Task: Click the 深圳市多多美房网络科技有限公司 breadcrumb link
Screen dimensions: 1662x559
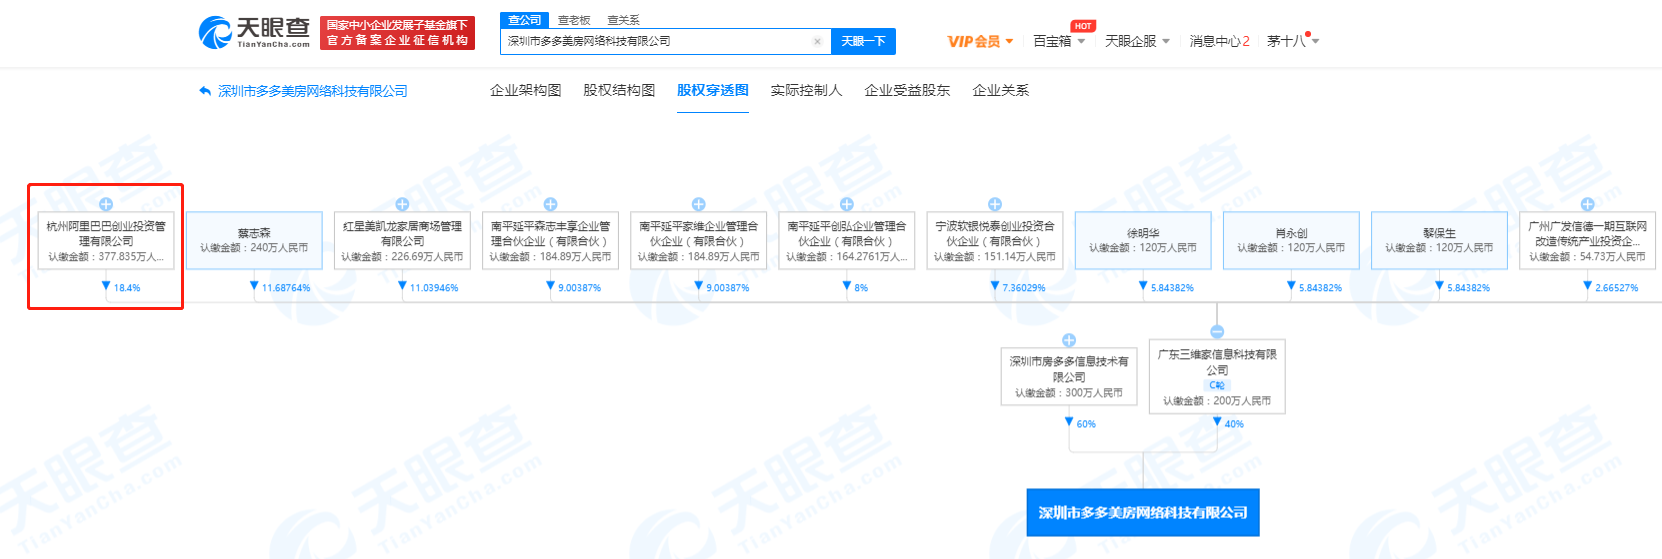Action: pyautogui.click(x=313, y=91)
